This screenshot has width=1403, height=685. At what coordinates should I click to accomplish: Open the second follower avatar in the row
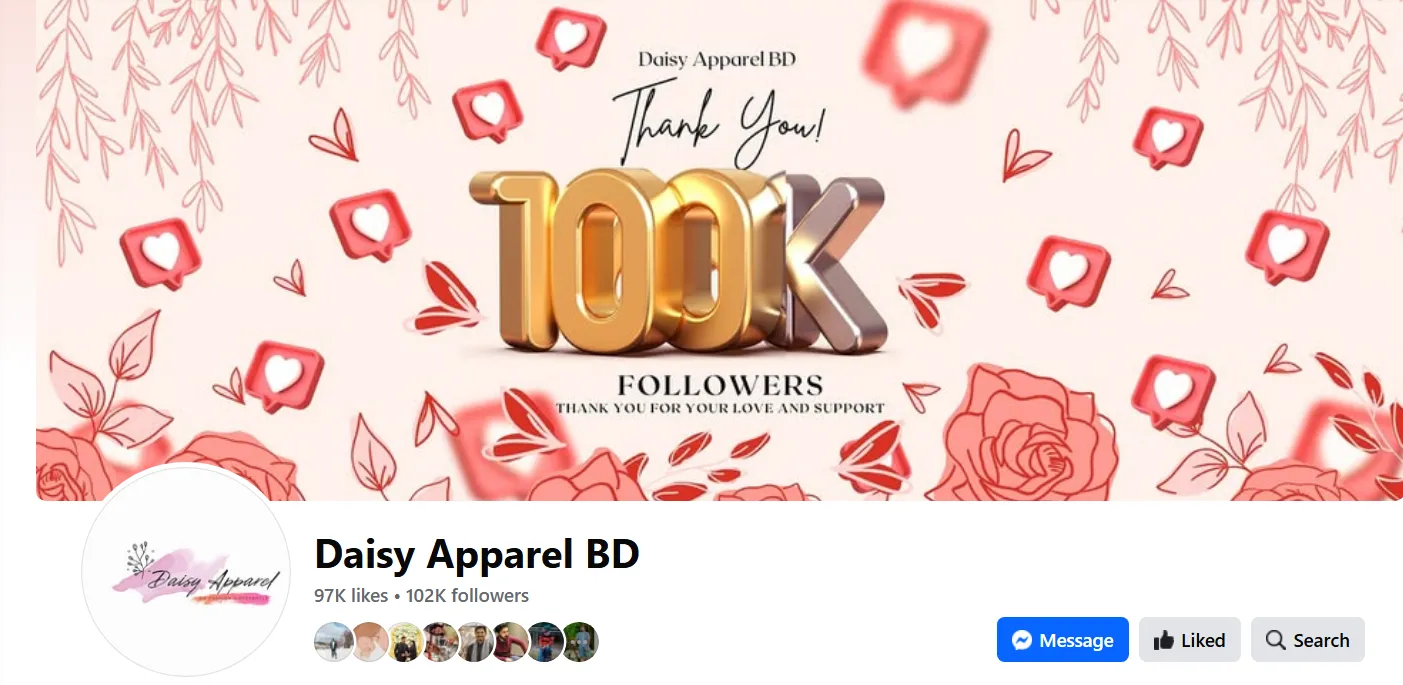tap(369, 642)
